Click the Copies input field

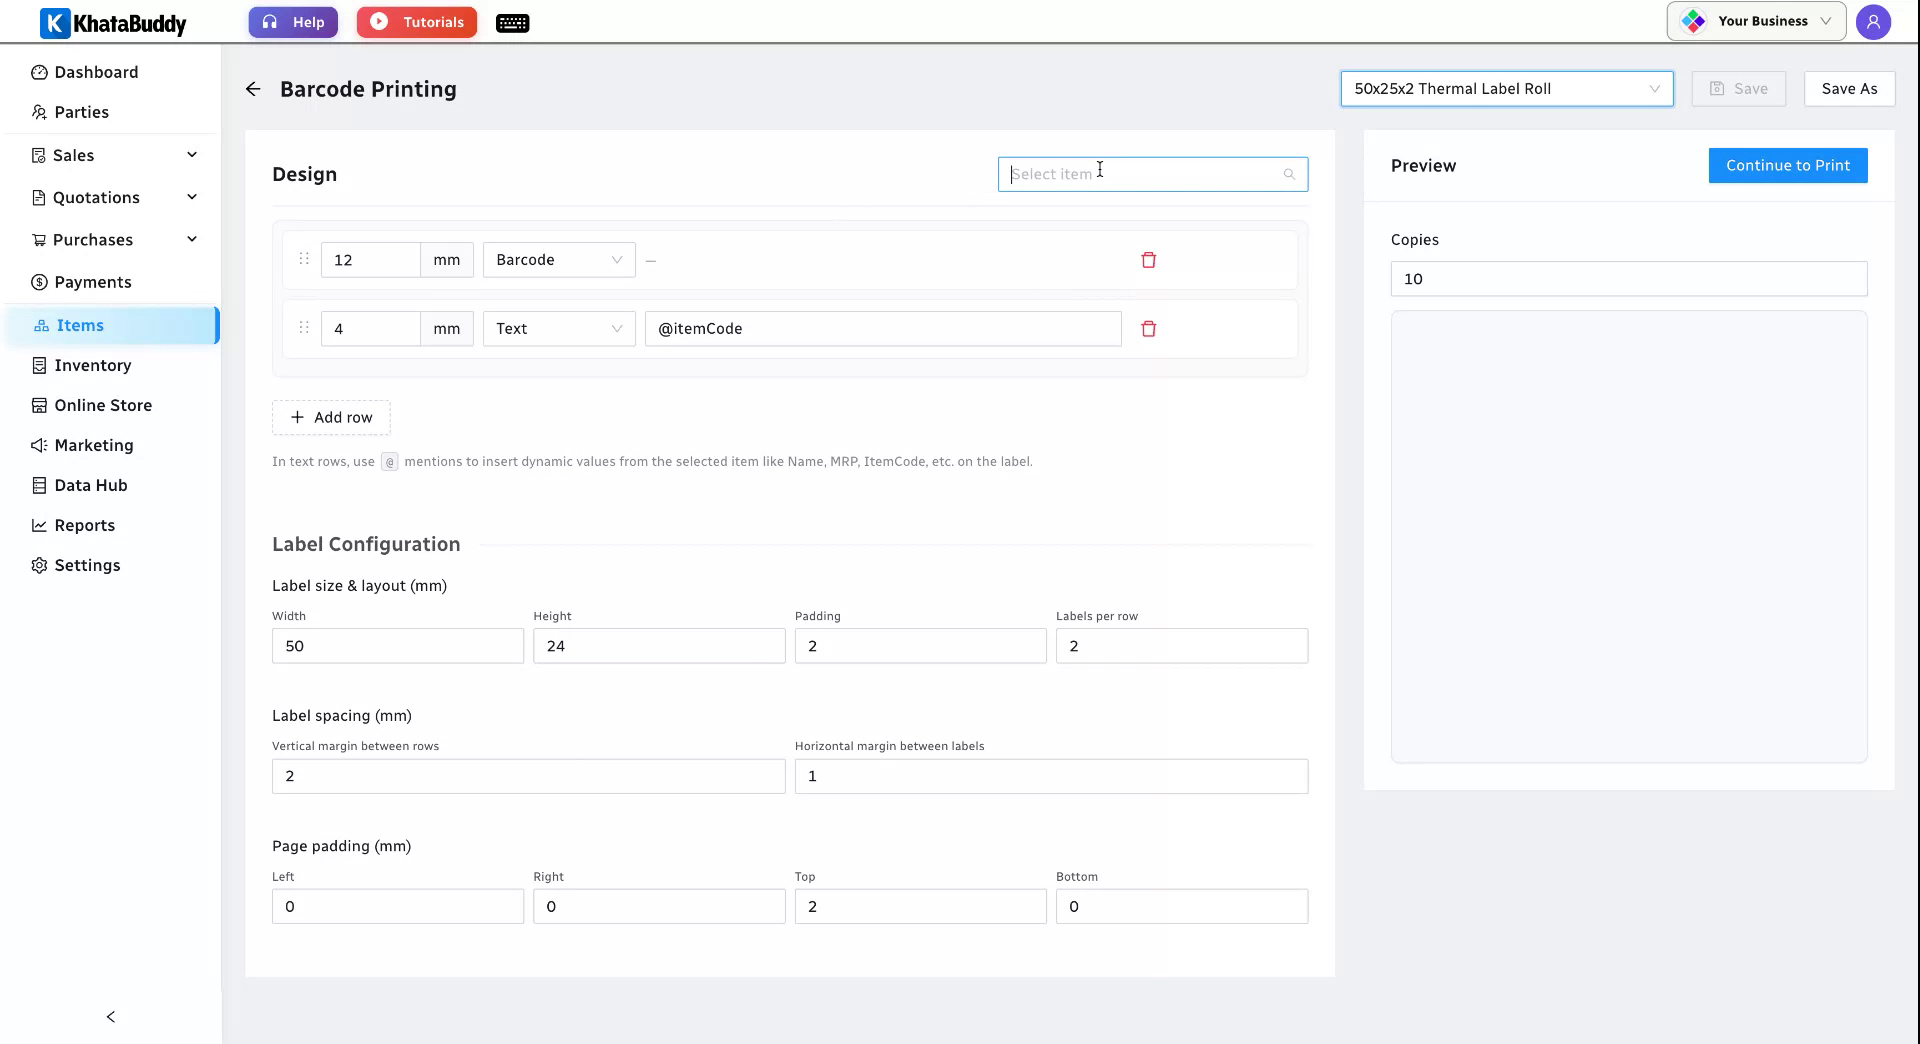click(x=1629, y=279)
